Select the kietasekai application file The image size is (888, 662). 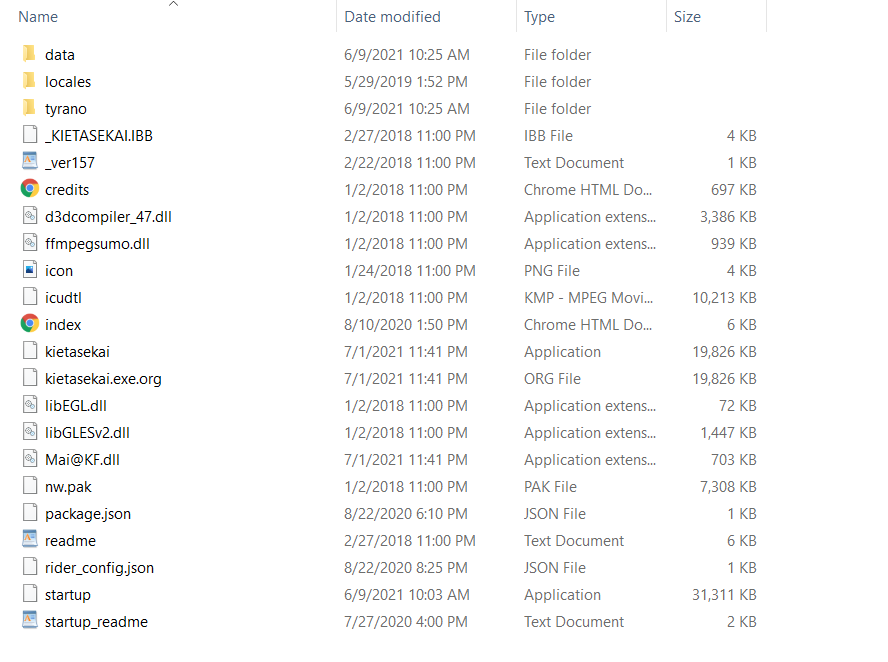77,351
